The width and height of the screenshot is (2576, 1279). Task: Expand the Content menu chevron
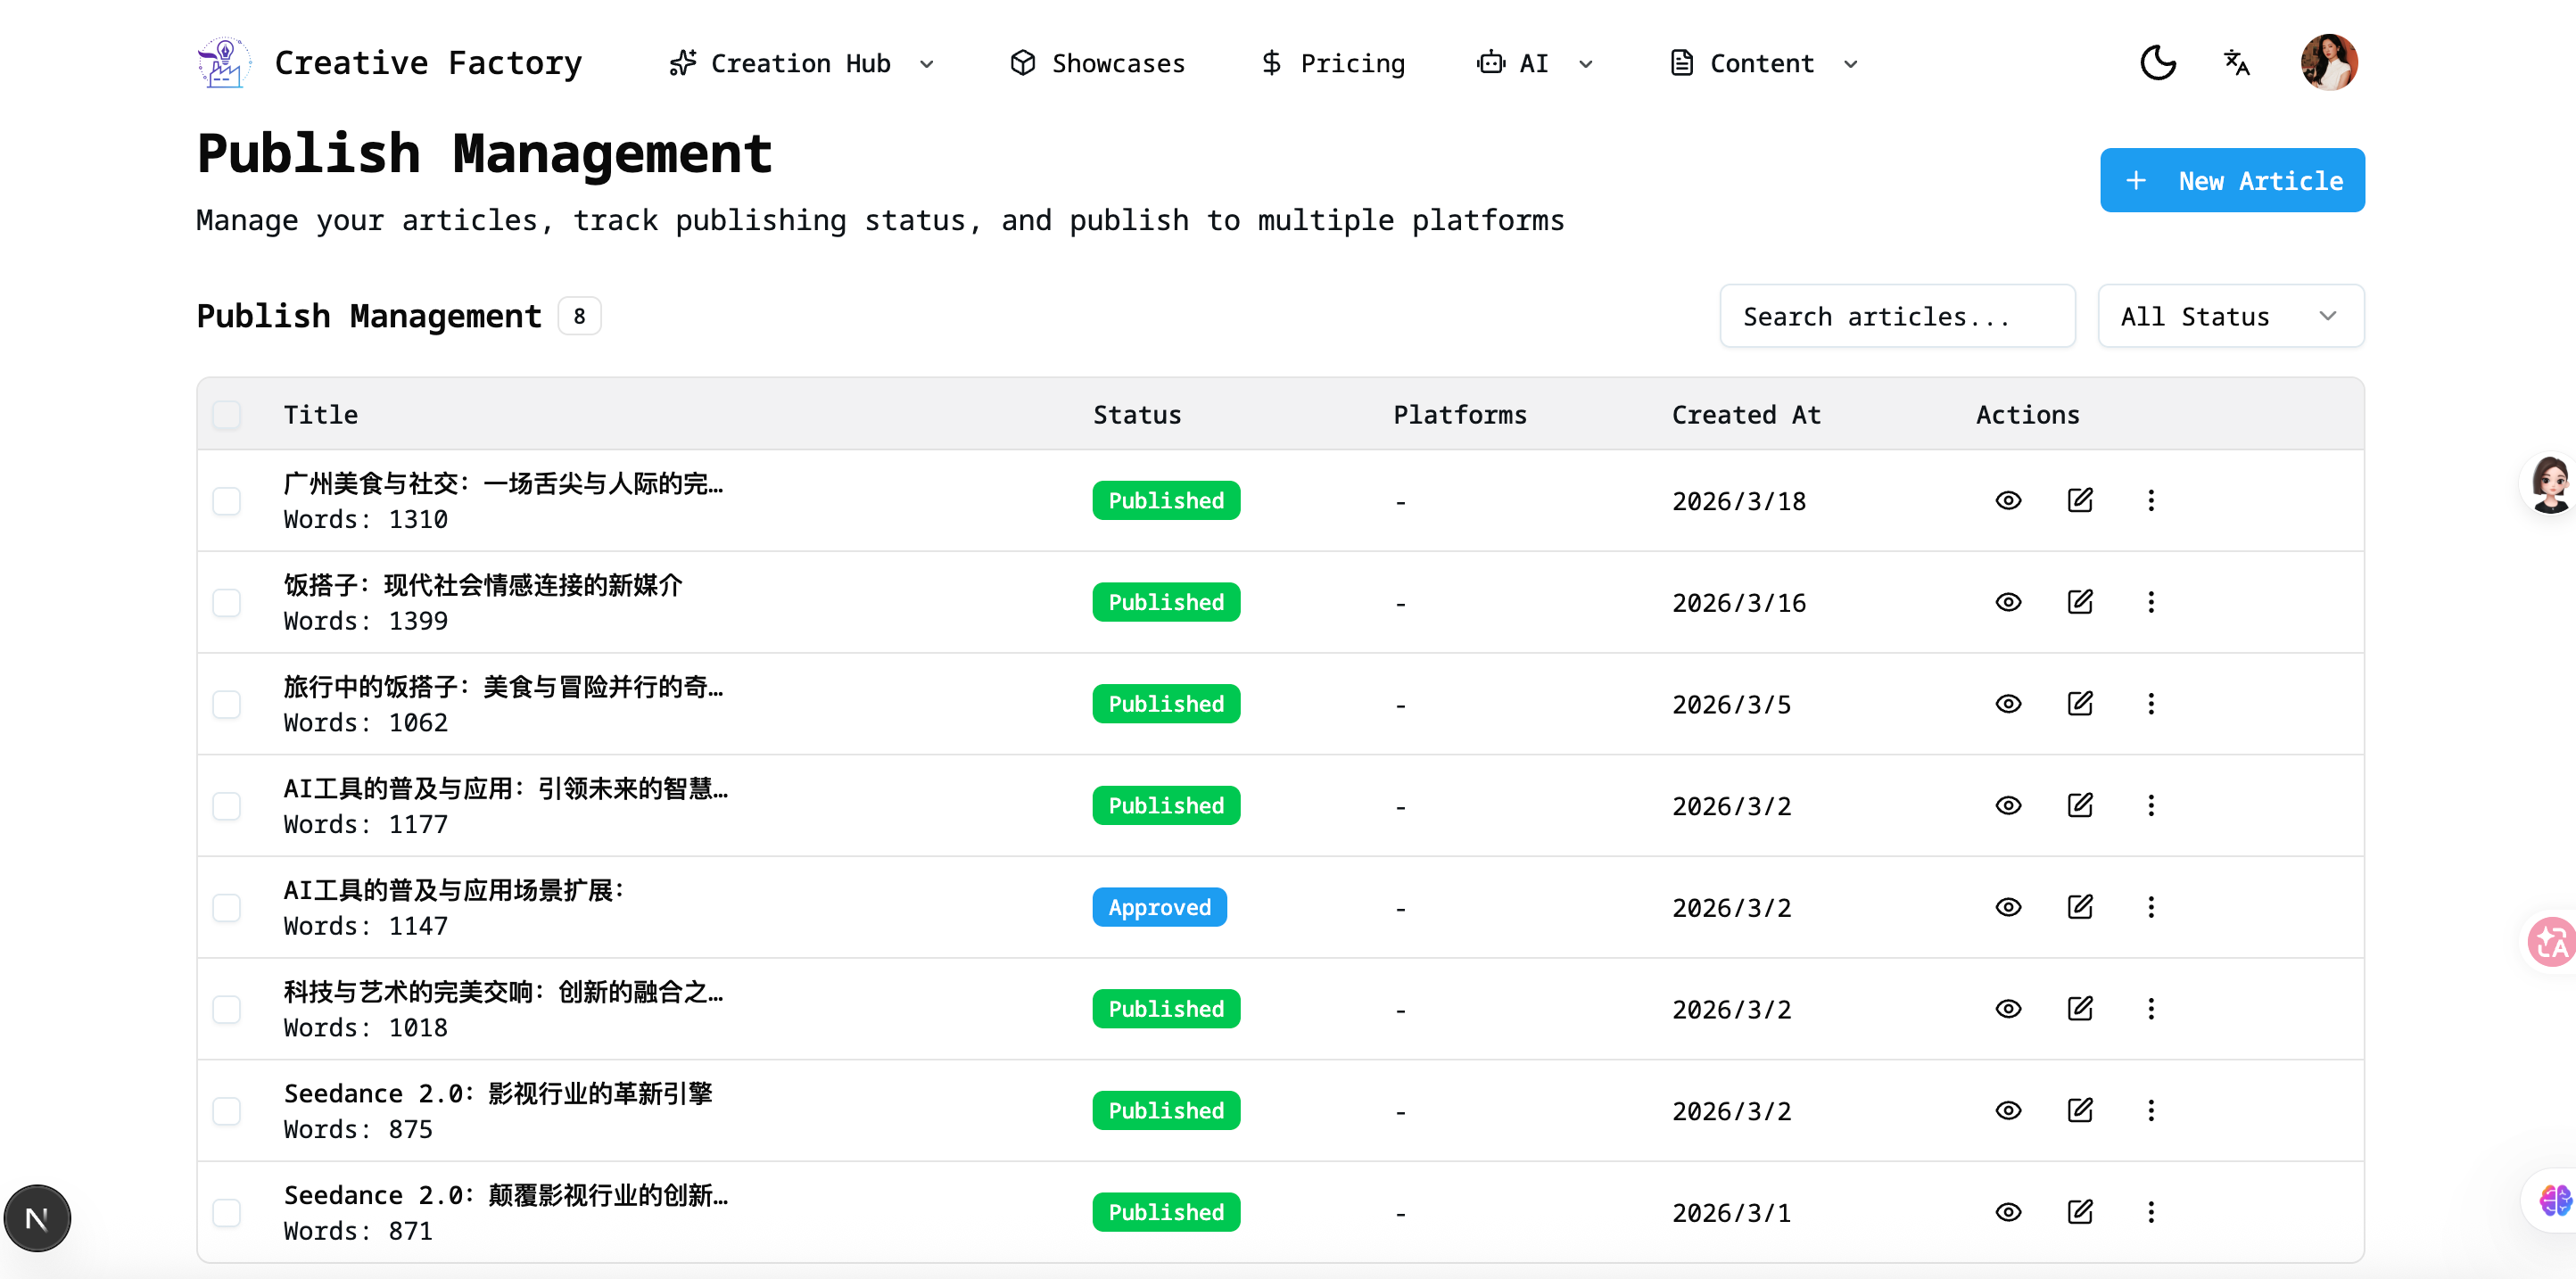tap(1851, 64)
